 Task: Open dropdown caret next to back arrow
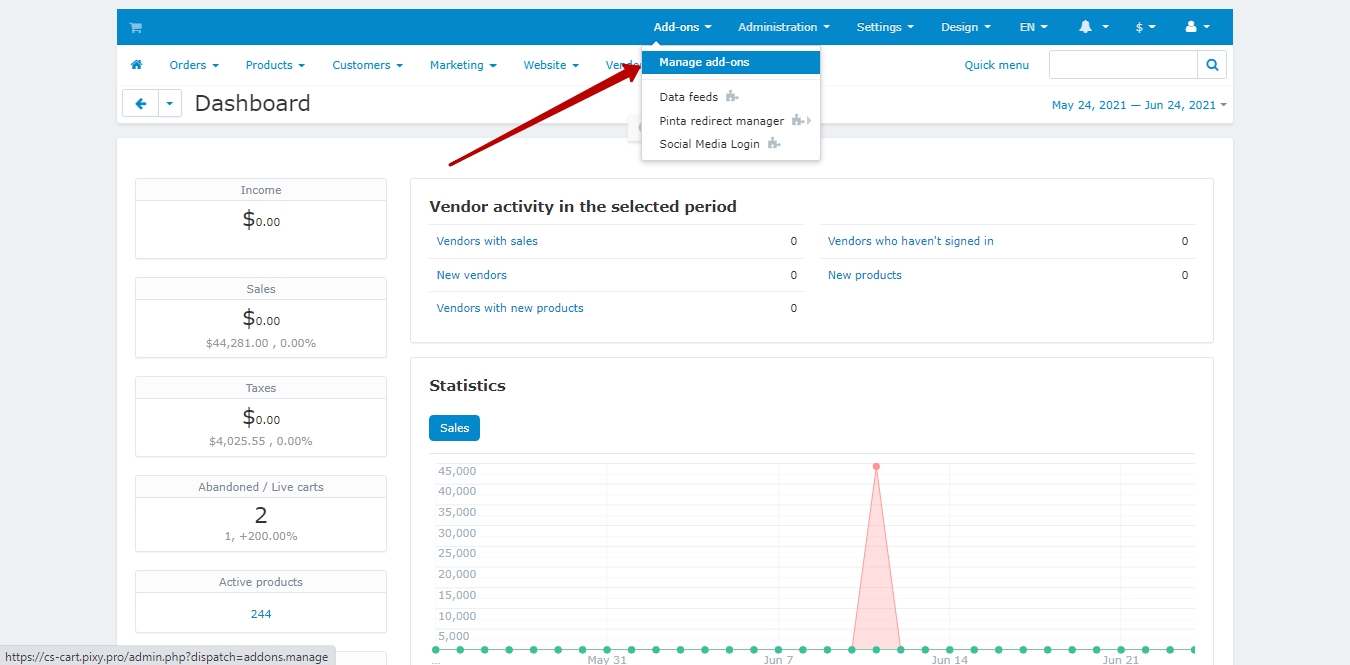point(170,103)
